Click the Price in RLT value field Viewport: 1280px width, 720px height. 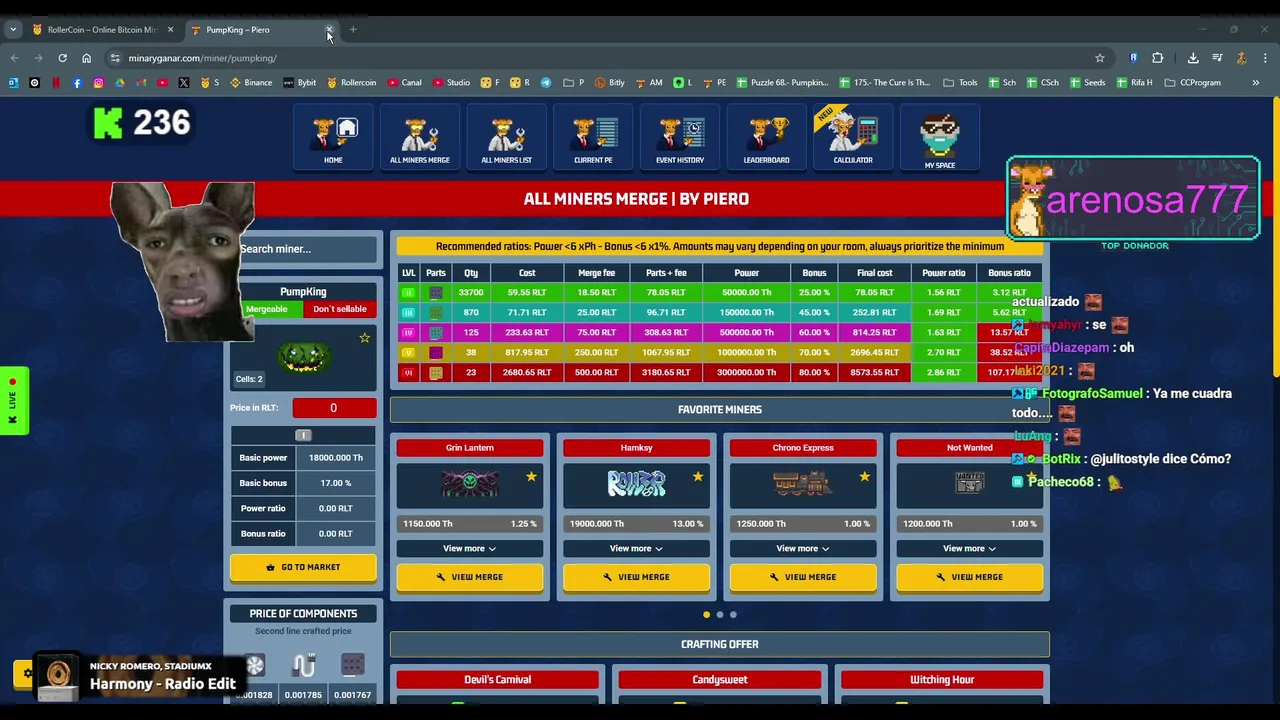(x=334, y=408)
